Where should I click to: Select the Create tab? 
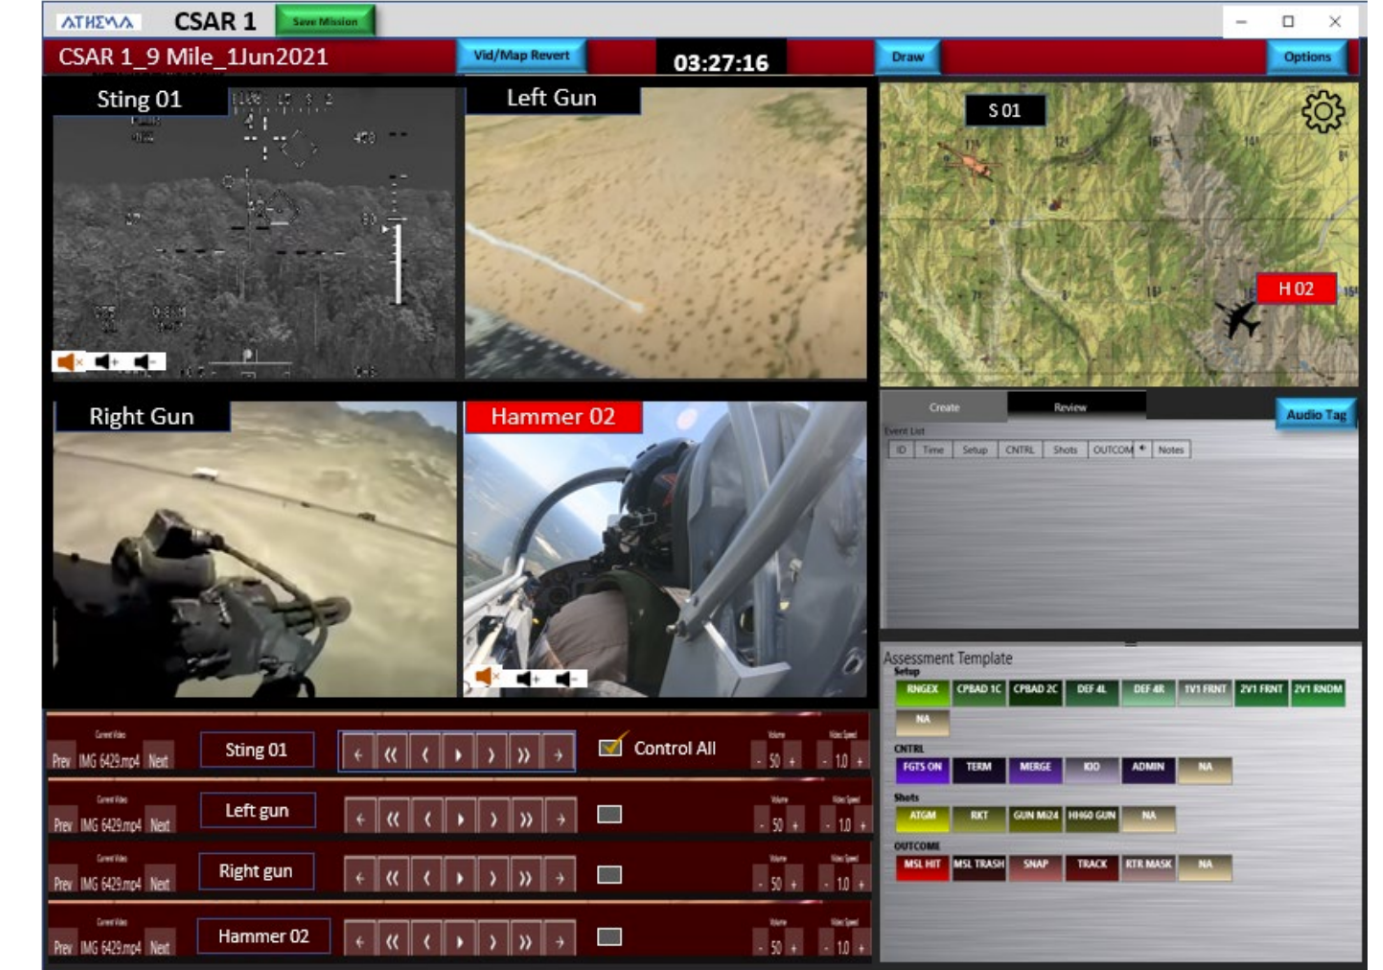944,407
